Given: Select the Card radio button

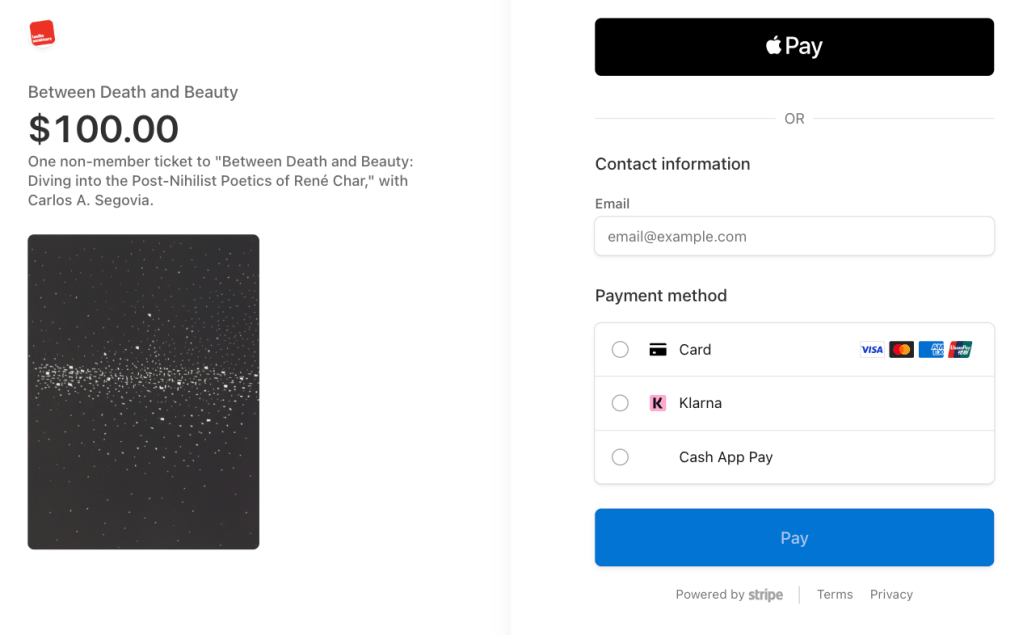Looking at the screenshot, I should click(620, 350).
